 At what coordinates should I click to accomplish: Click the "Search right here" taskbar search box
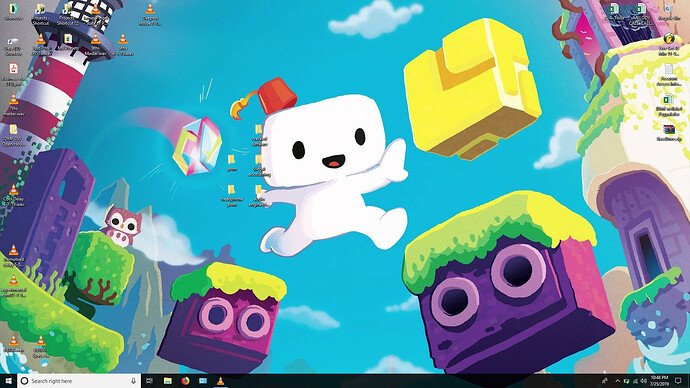79,381
